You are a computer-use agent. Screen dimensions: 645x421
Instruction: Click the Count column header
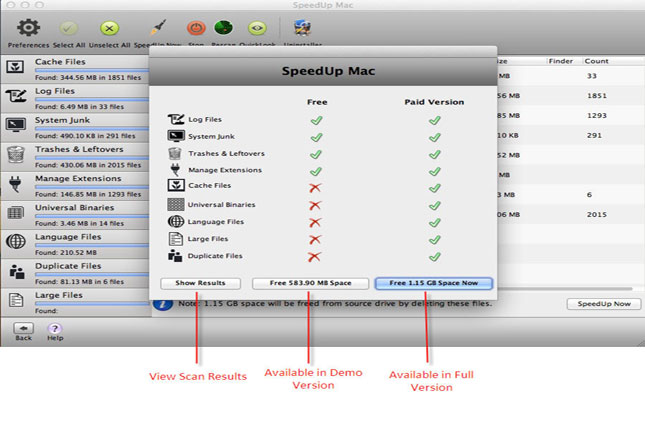(596, 61)
